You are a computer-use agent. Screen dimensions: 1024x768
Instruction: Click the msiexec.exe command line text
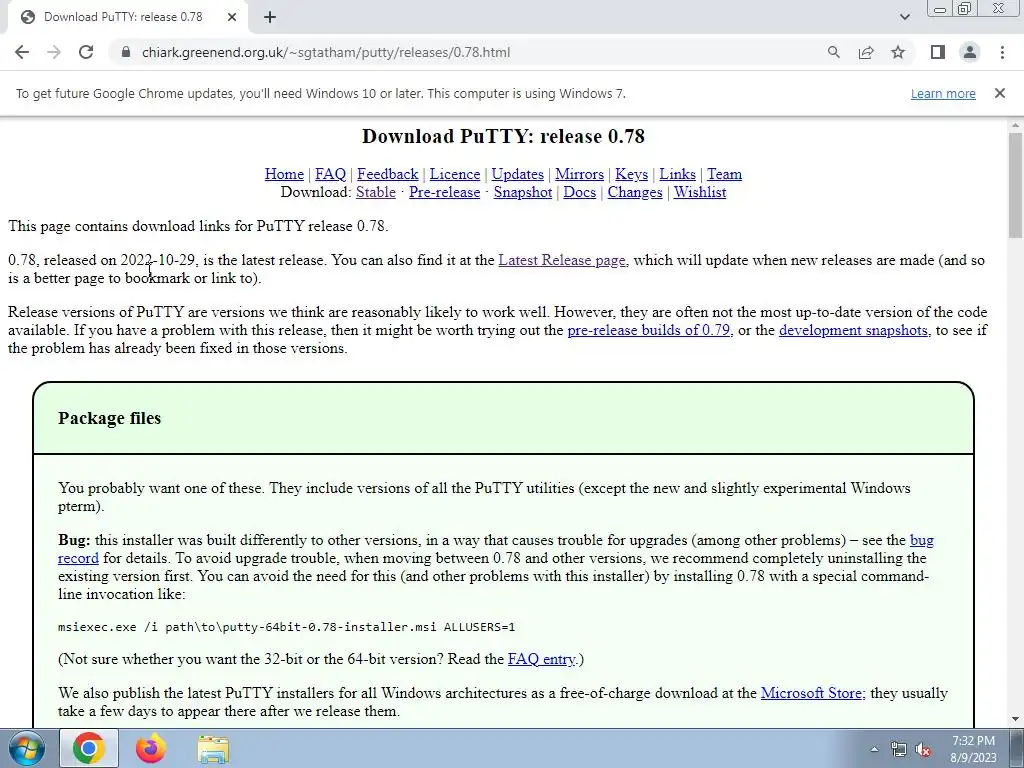tap(287, 627)
